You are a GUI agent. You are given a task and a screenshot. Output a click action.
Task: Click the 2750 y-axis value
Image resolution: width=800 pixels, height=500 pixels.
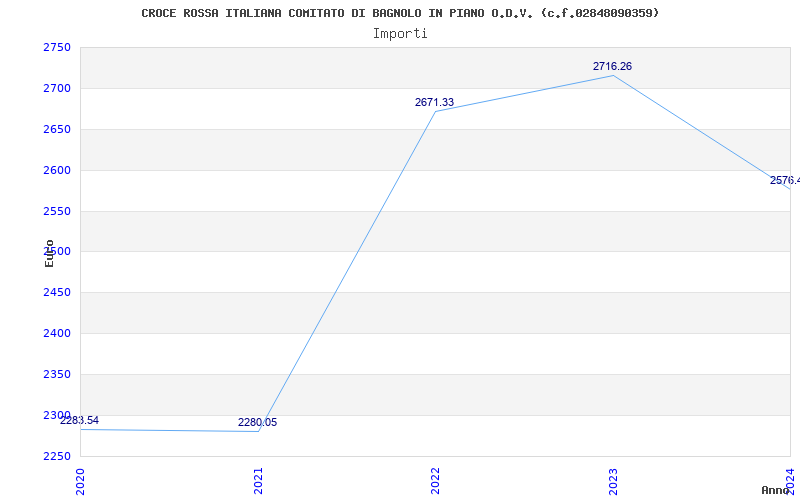click(57, 47)
